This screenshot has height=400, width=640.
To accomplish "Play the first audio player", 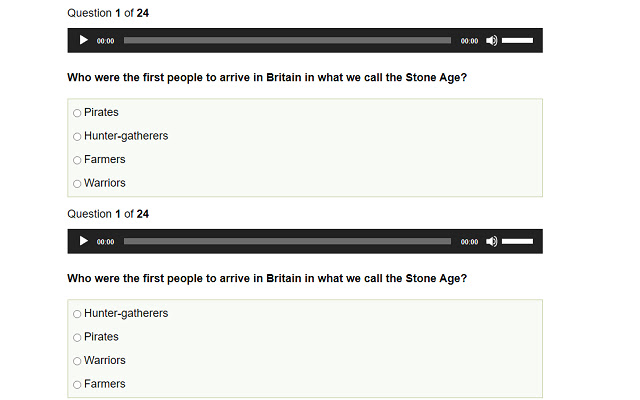I will 84,41.
